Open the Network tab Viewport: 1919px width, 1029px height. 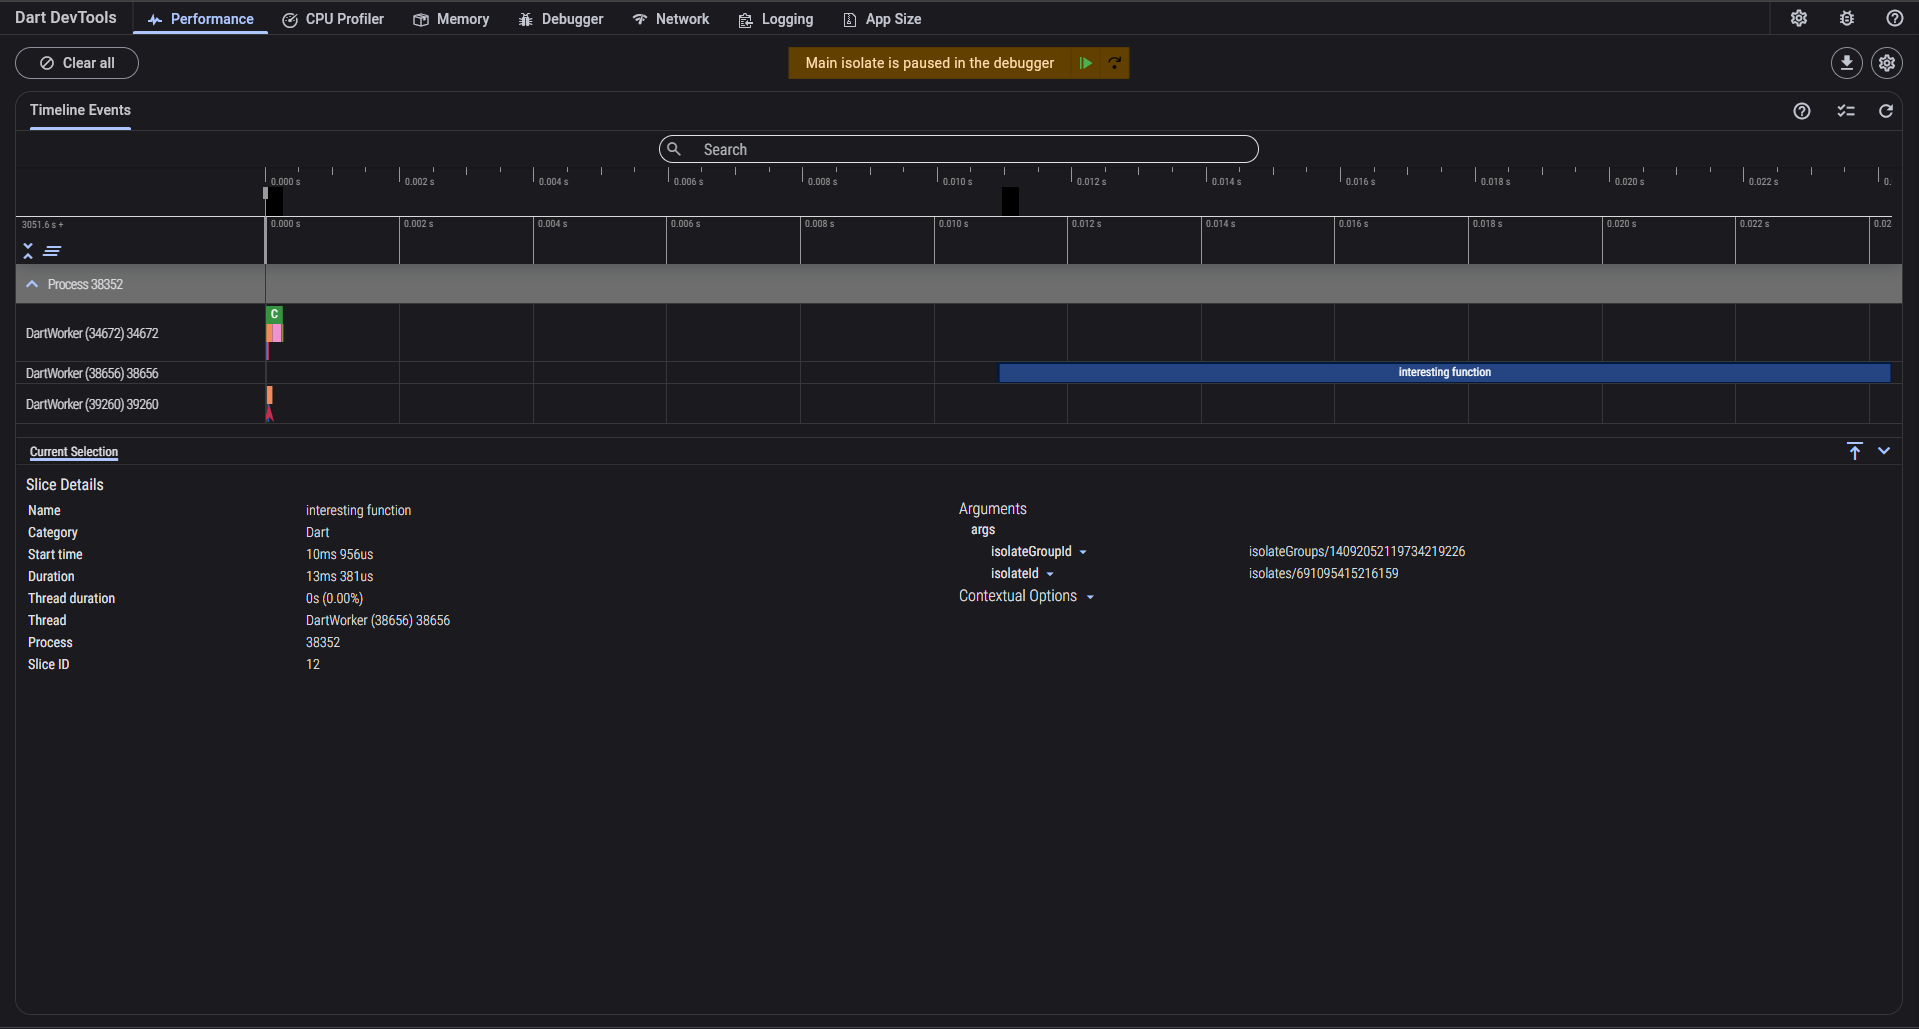click(671, 19)
